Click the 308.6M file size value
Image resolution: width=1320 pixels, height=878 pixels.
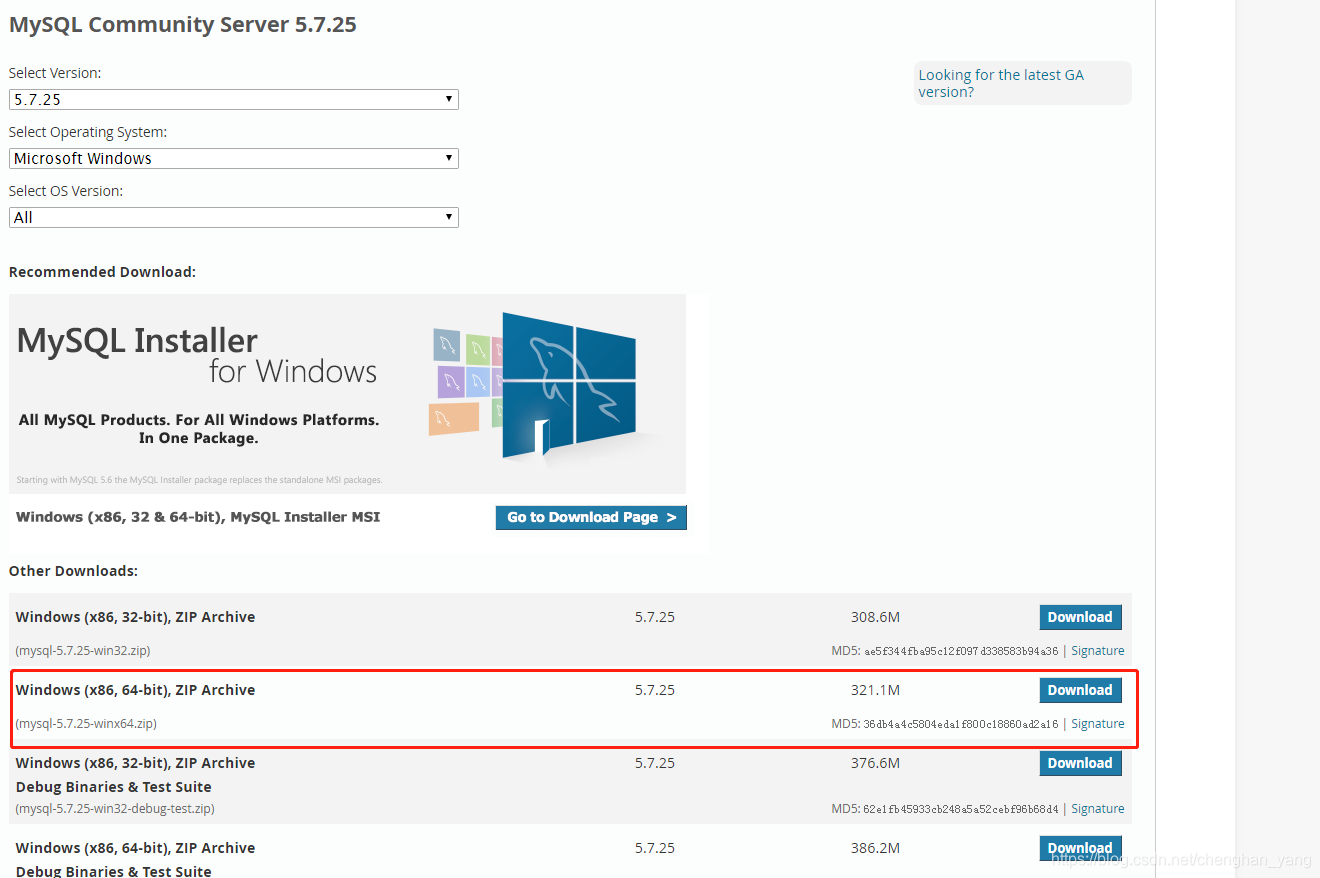coord(875,617)
